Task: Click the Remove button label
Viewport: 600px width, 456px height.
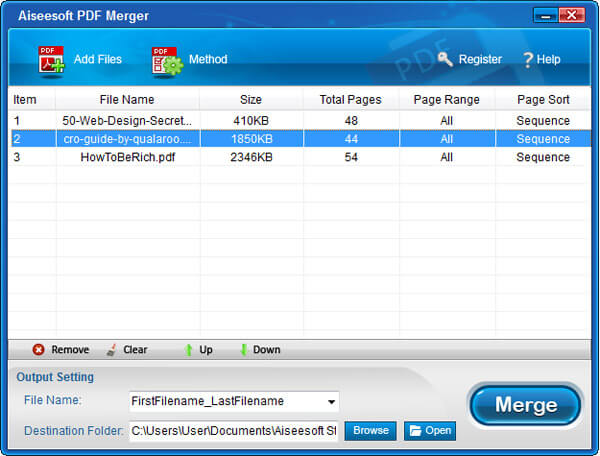Action: (x=70, y=350)
